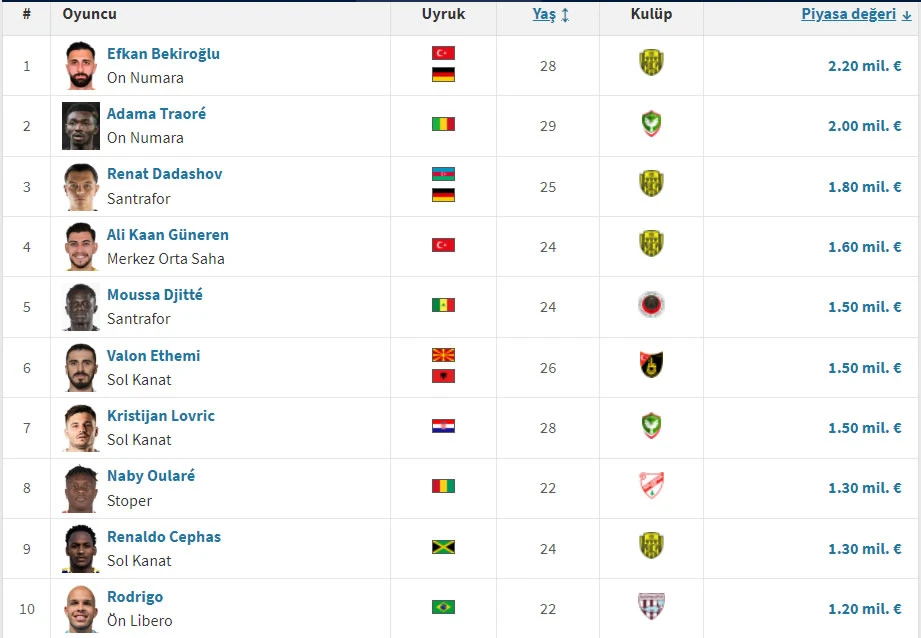921x638 pixels.
Task: Click the Brazil flag beside Rodrigo
Action: click(443, 607)
